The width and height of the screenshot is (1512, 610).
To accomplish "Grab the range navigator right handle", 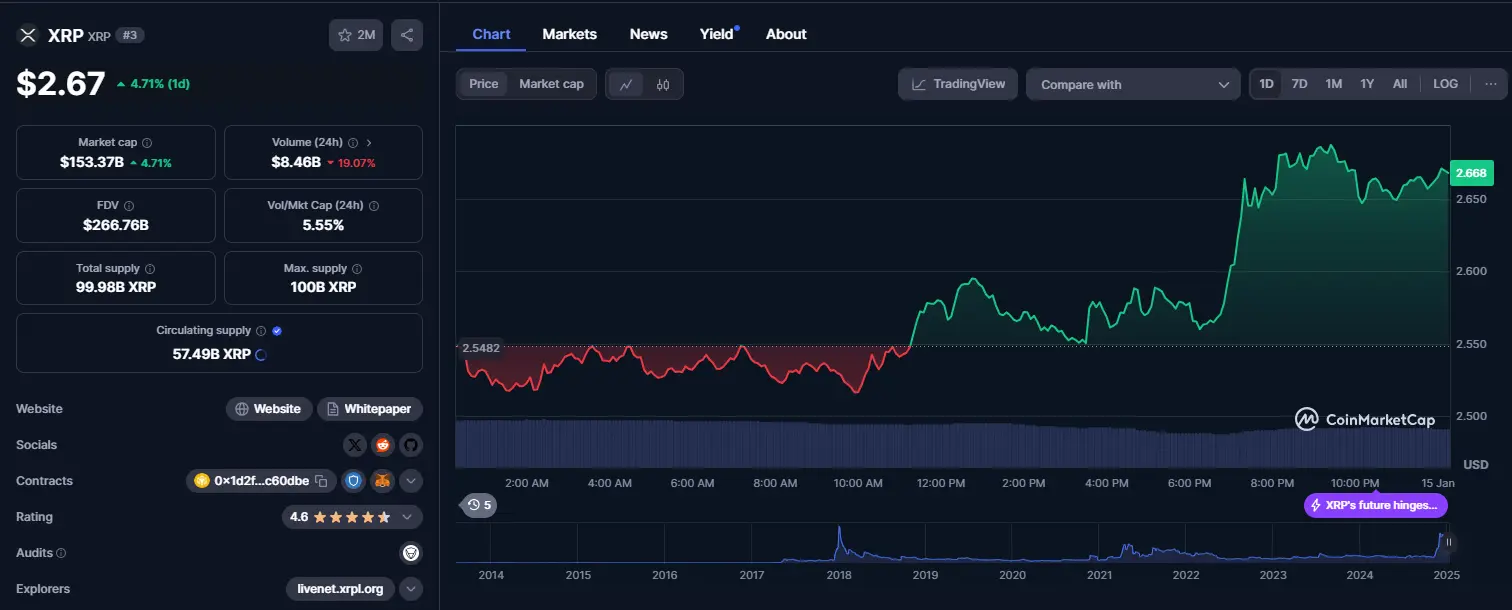I will point(1449,543).
